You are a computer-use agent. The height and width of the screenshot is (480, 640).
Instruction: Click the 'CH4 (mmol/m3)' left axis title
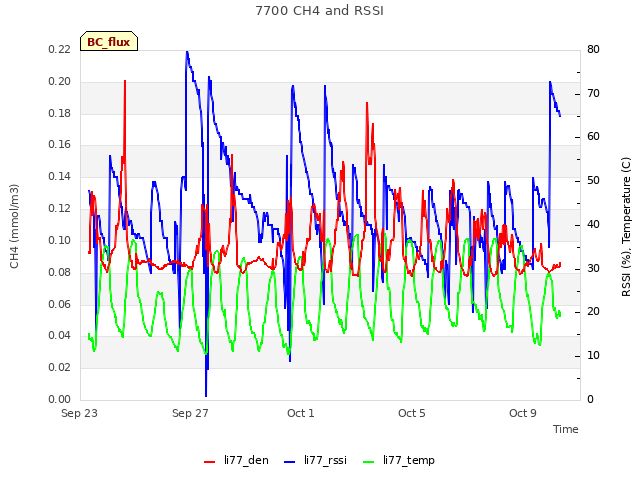[x=14, y=226]
